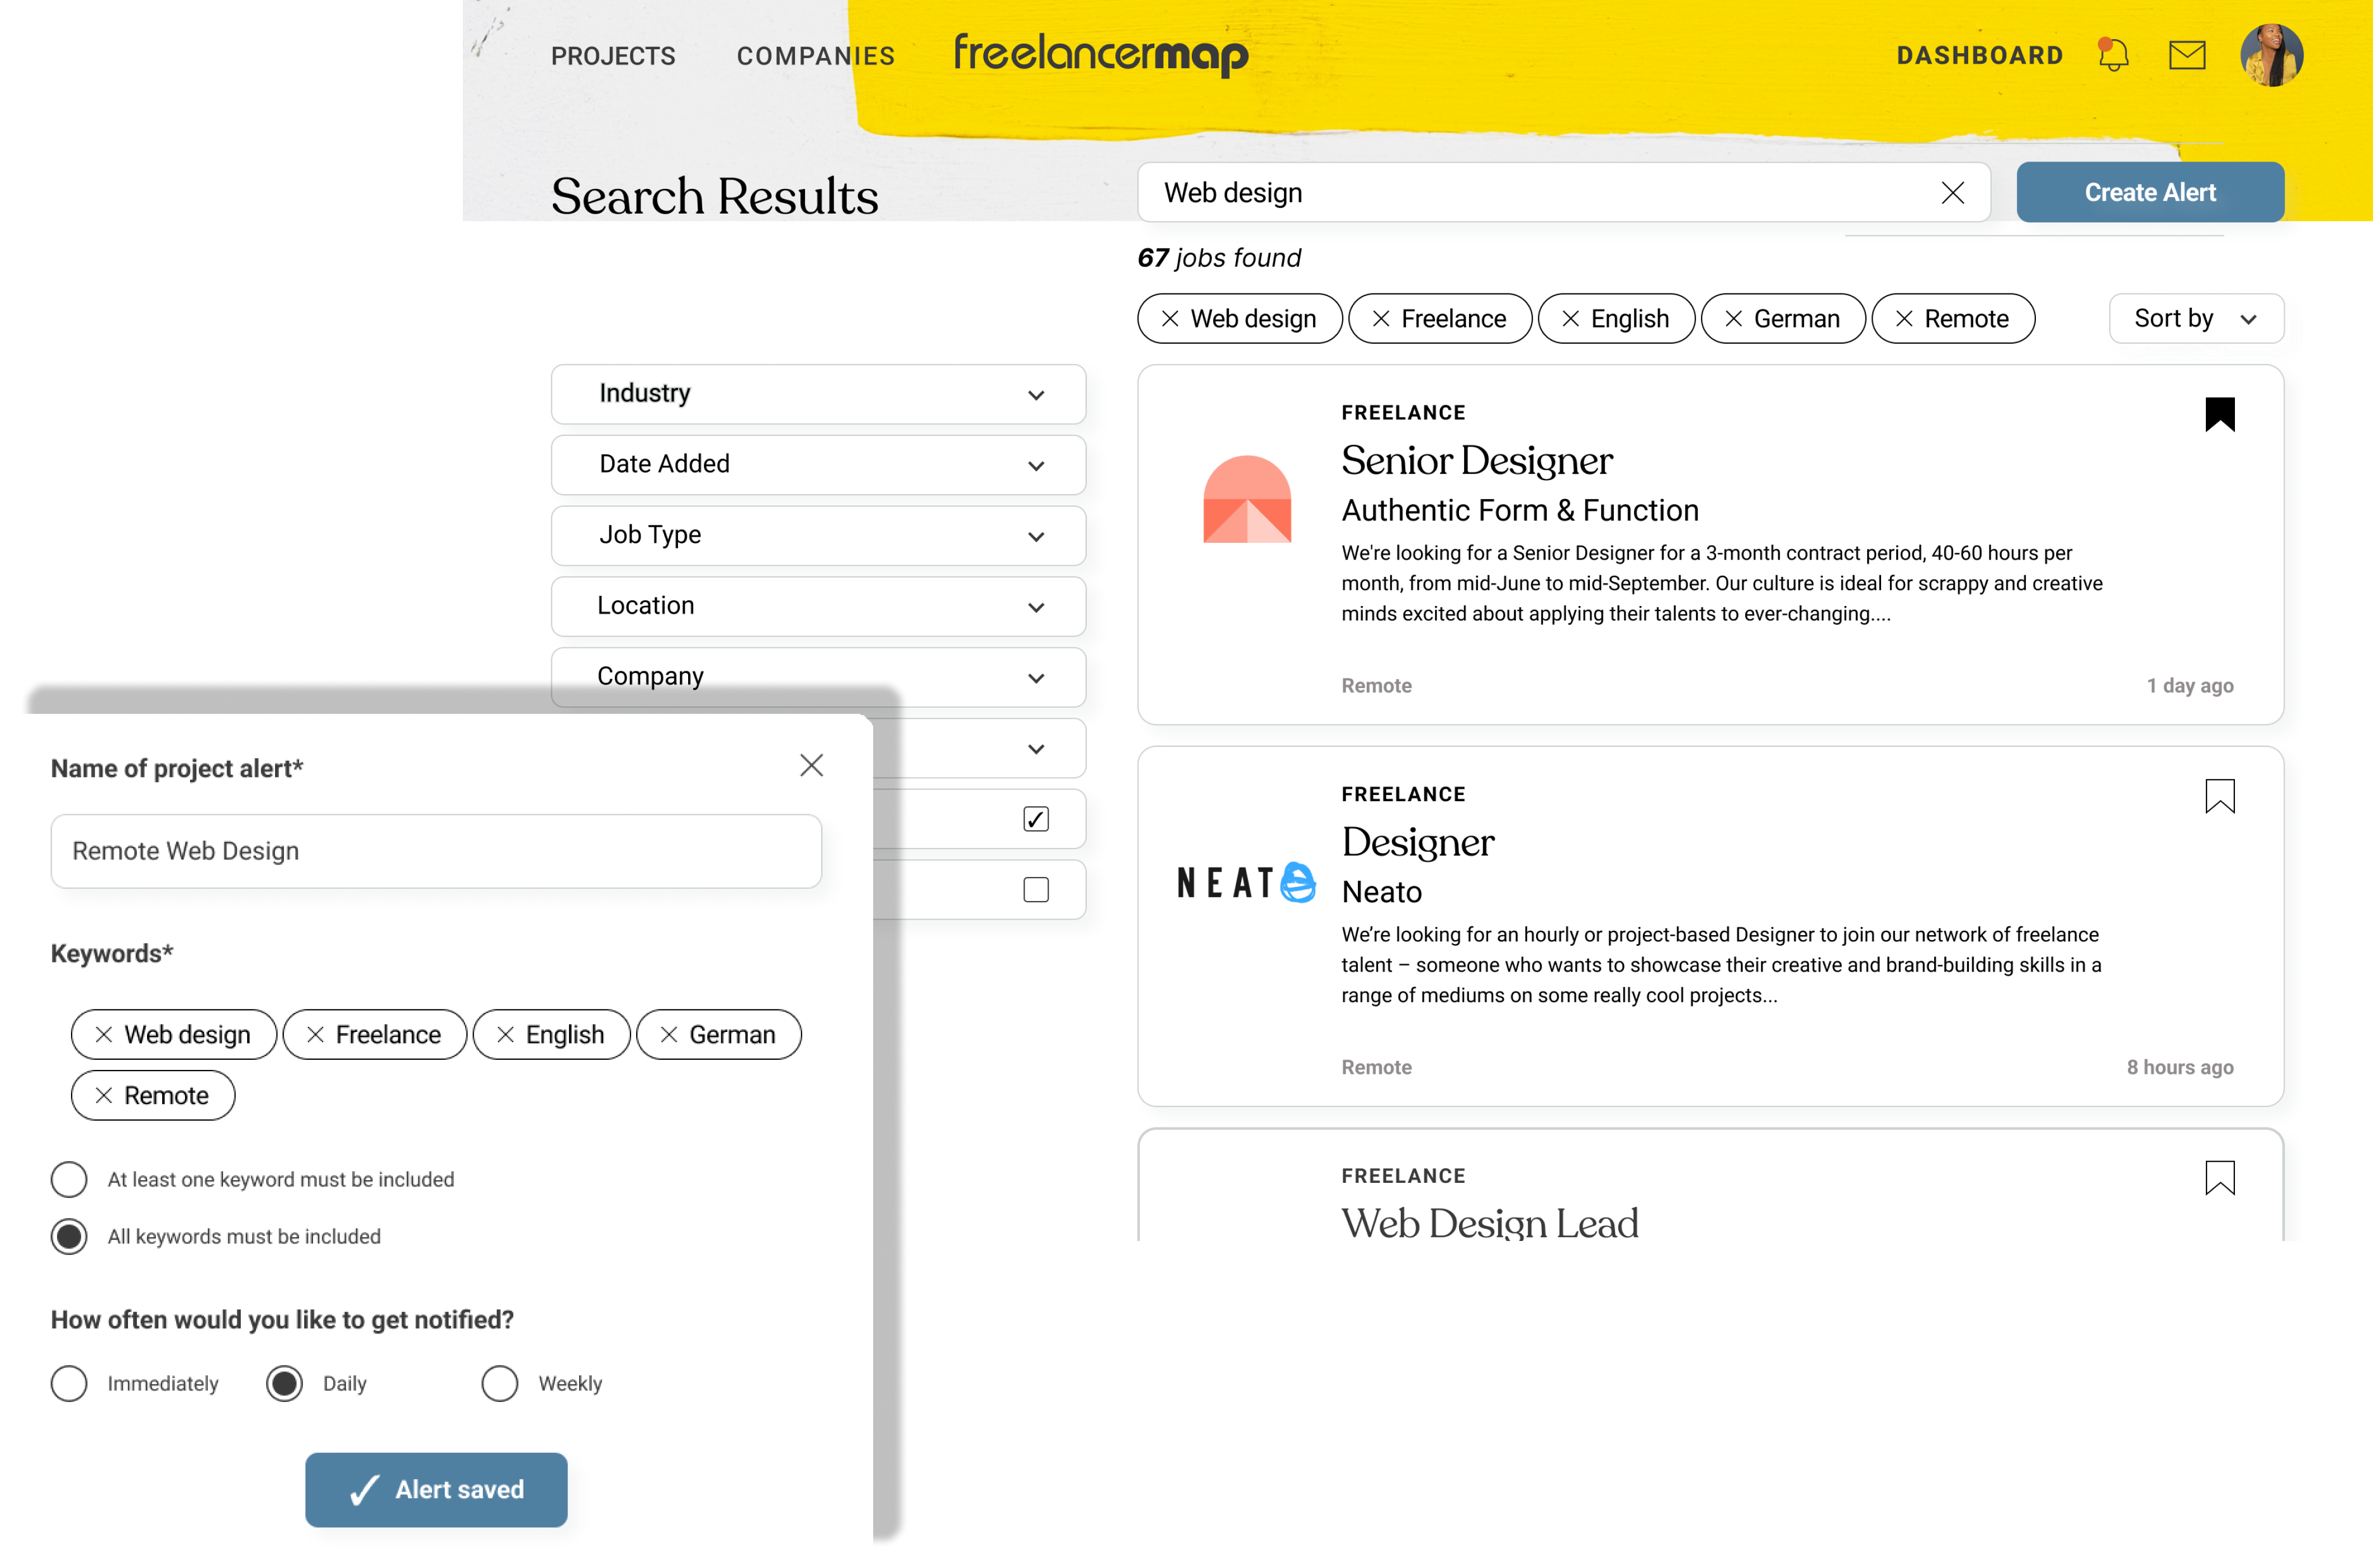The image size is (2373, 1568).
Task: Clear the Web design search field
Action: (1952, 193)
